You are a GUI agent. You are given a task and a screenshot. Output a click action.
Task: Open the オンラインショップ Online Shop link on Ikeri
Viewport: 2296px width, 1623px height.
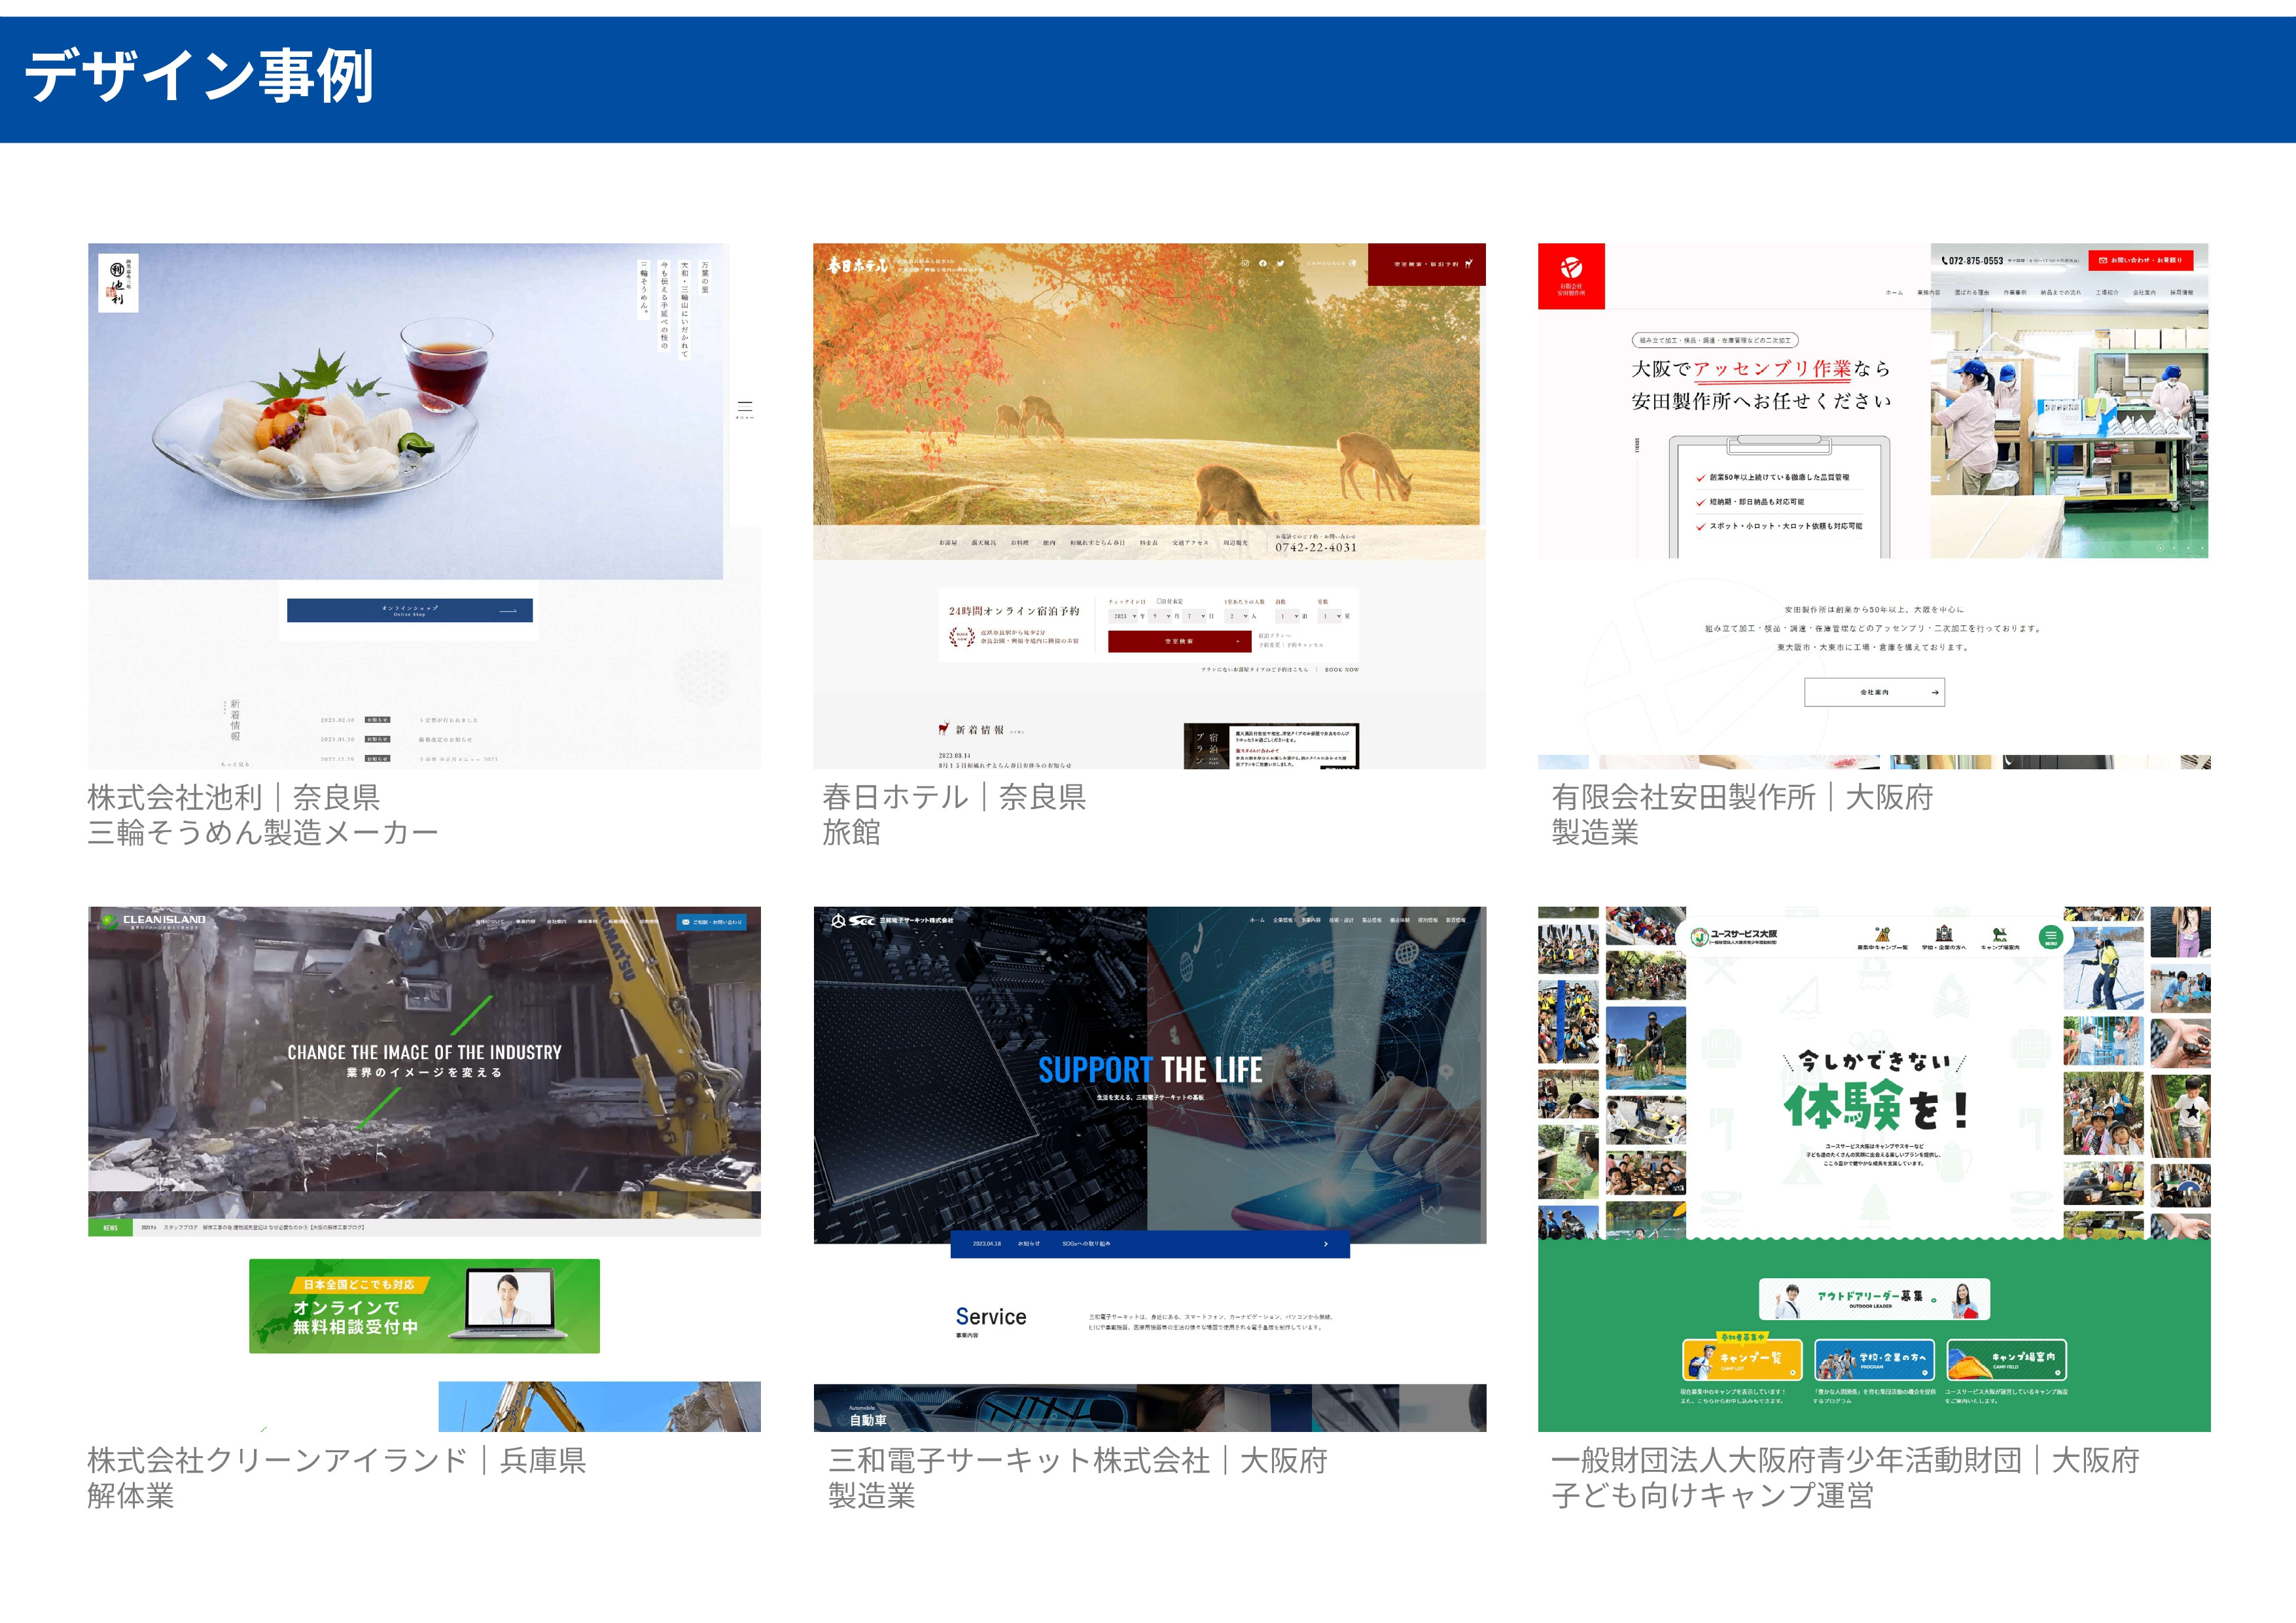(x=410, y=610)
